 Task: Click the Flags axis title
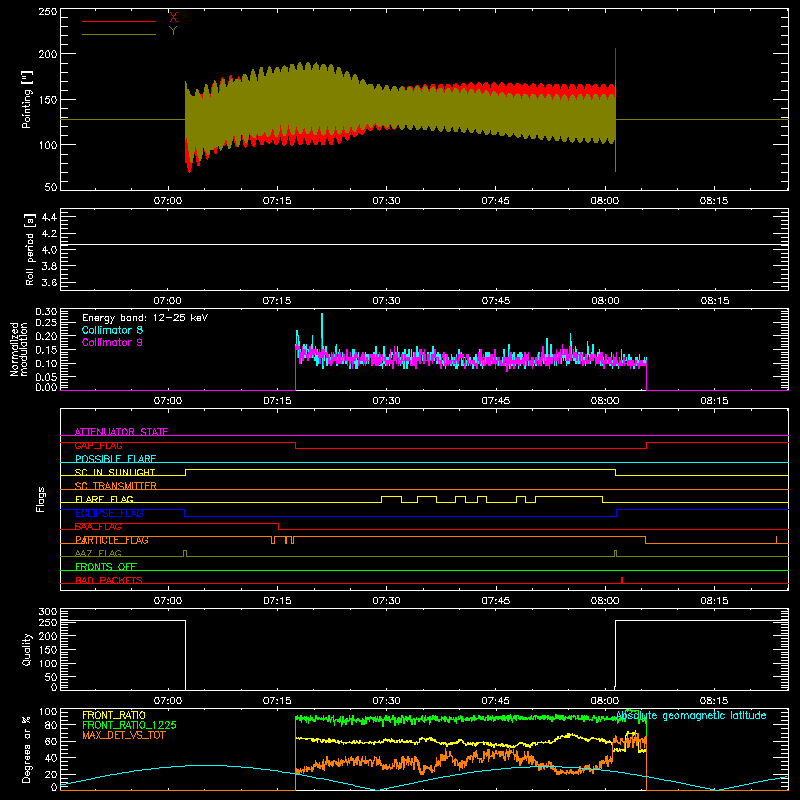41,499
